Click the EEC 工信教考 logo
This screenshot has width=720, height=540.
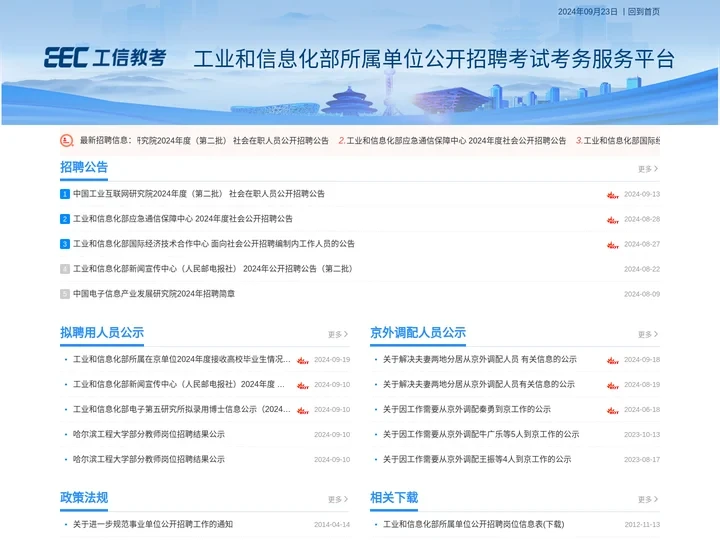[x=105, y=58]
